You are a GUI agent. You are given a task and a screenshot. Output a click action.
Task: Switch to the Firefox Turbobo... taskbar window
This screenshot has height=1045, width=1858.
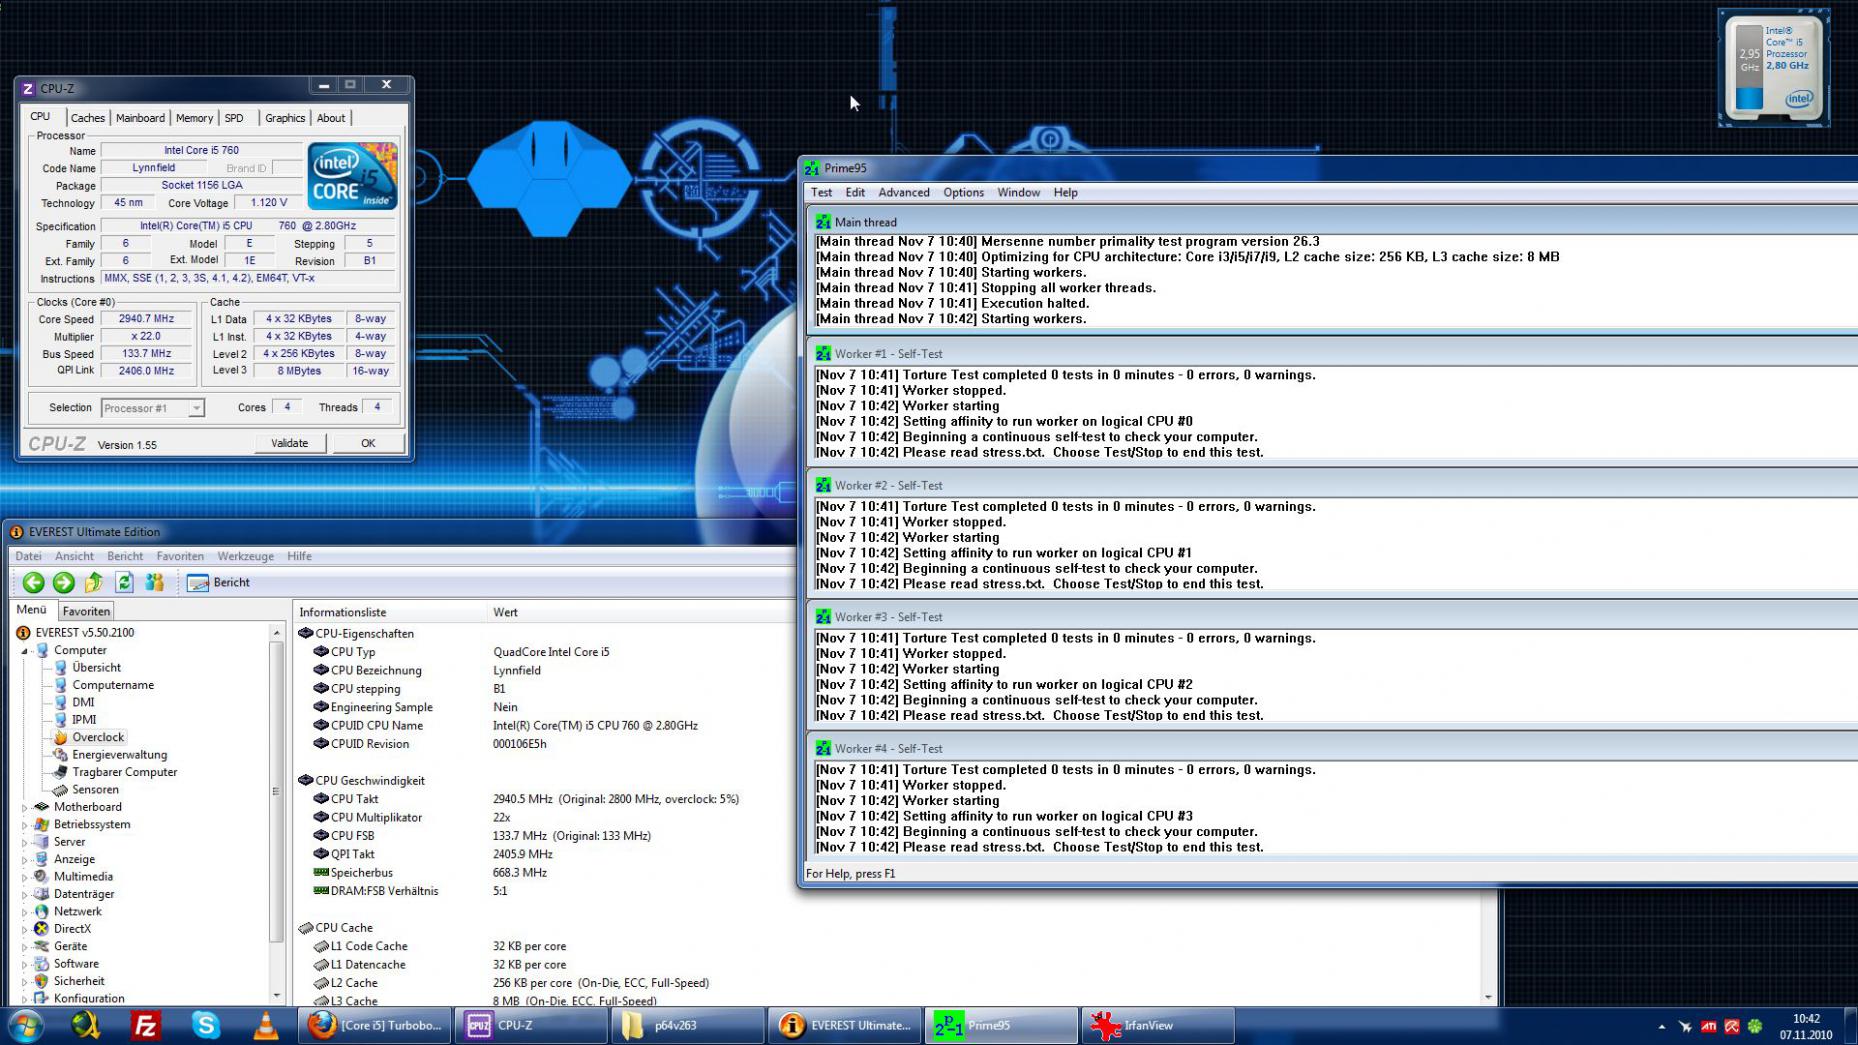tap(375, 1026)
